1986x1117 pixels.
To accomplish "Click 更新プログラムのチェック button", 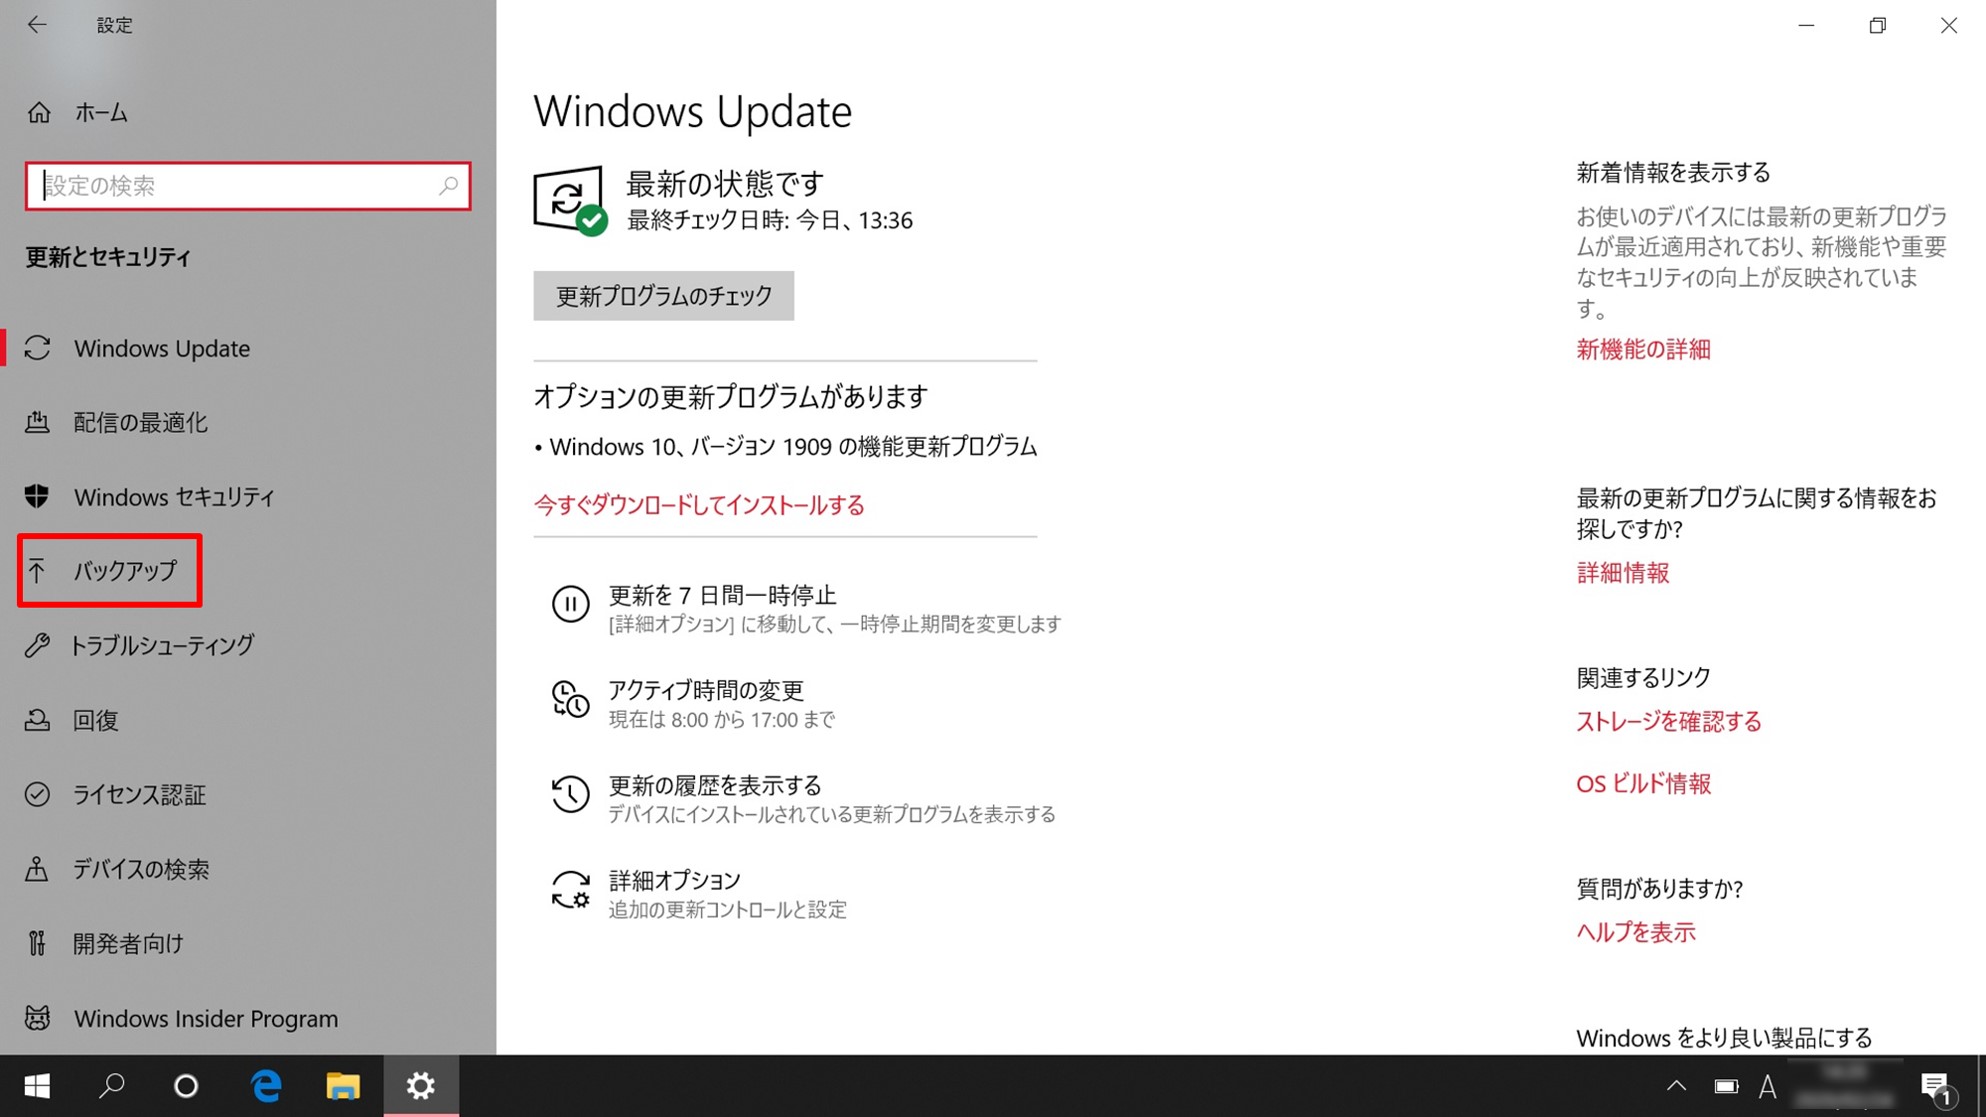I will tap(664, 296).
